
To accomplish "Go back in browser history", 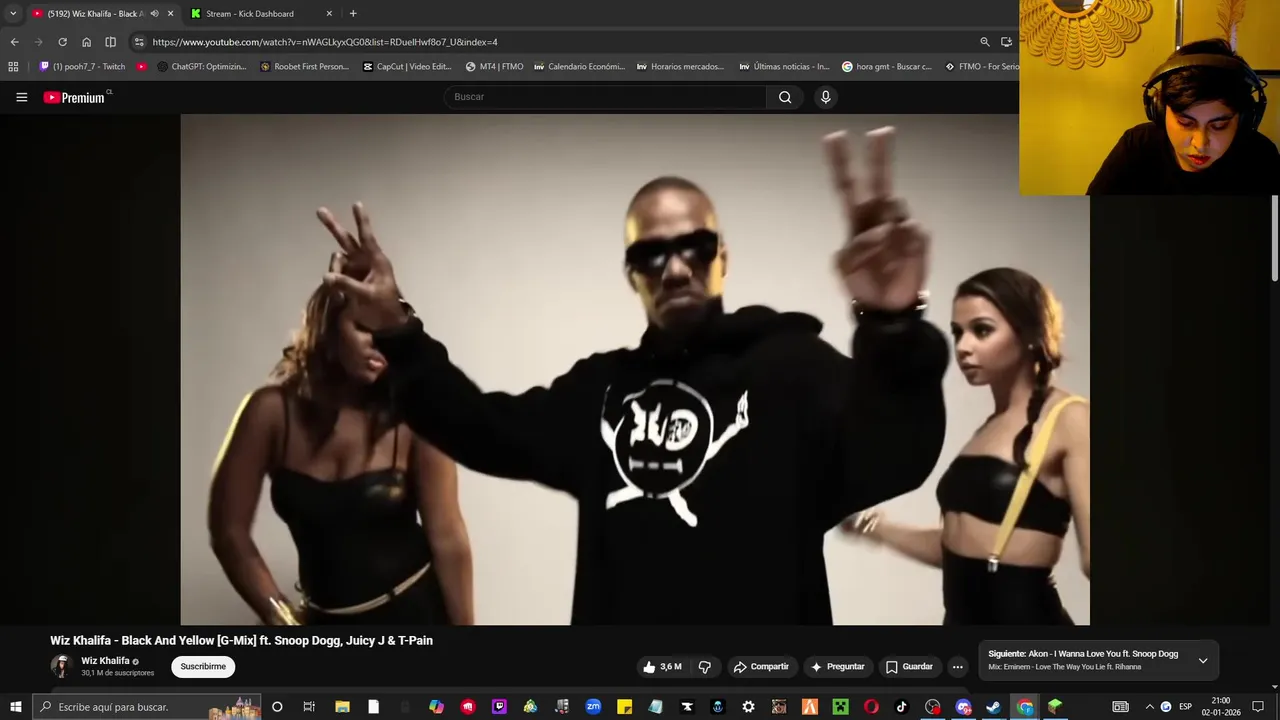I will coord(14,42).
